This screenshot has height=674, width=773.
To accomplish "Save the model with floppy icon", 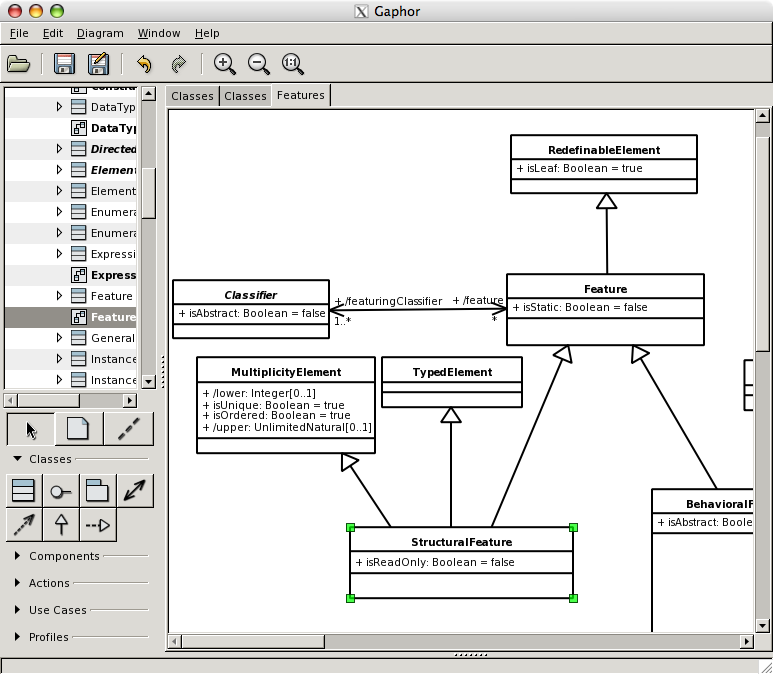I will (x=64, y=64).
